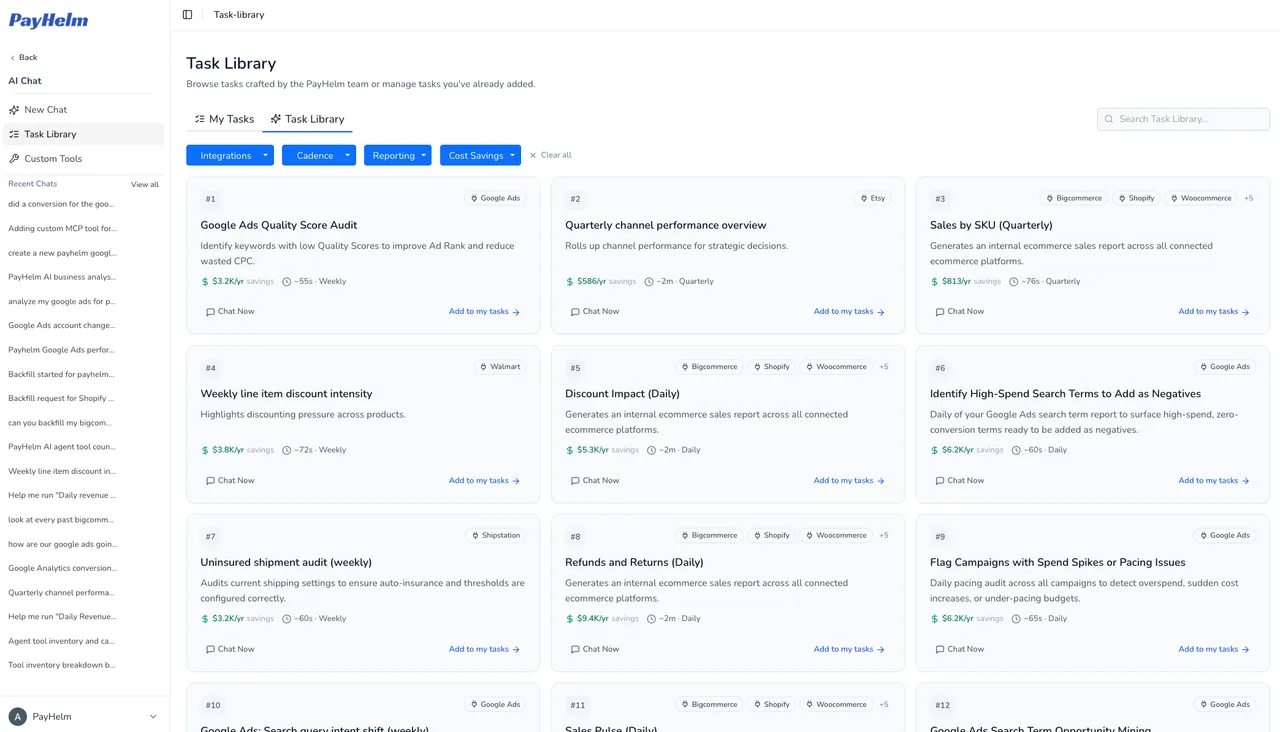Chat Now on Google Ads Quality Score Audit
Image resolution: width=1280 pixels, height=732 pixels.
coord(230,312)
